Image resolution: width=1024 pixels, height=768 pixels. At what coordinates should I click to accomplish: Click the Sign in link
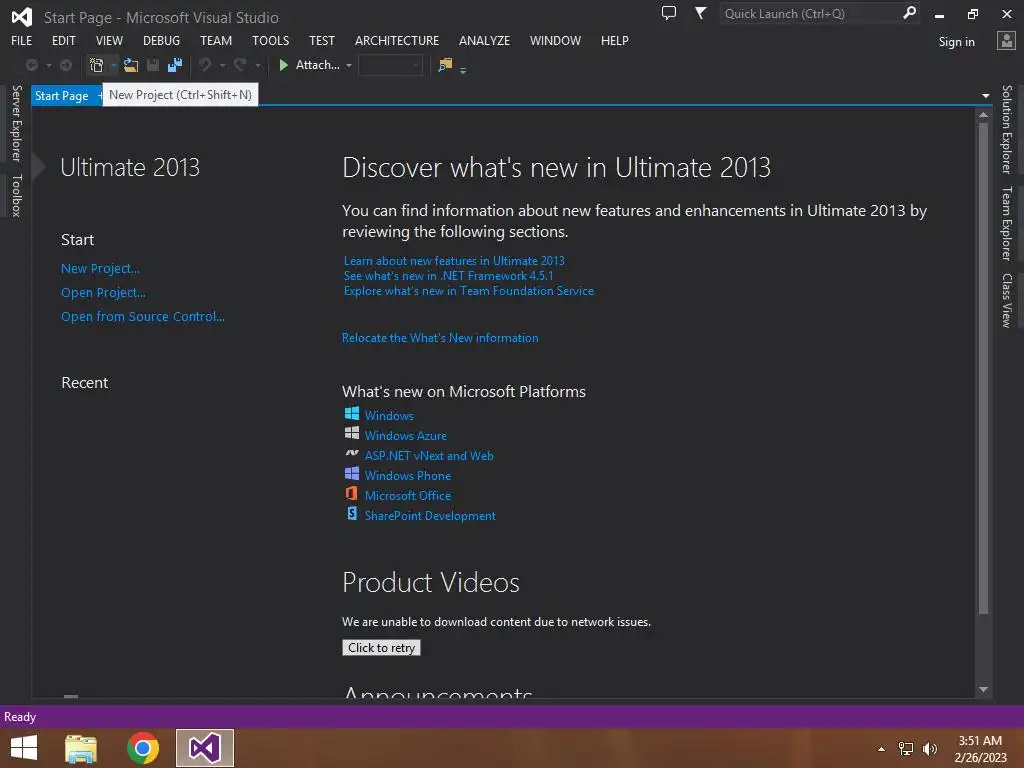pyautogui.click(x=956, y=42)
